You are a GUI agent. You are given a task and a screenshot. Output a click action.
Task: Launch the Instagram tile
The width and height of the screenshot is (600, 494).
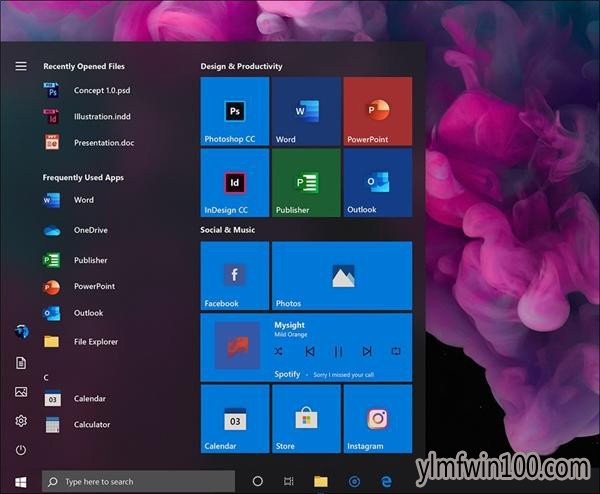tap(378, 419)
